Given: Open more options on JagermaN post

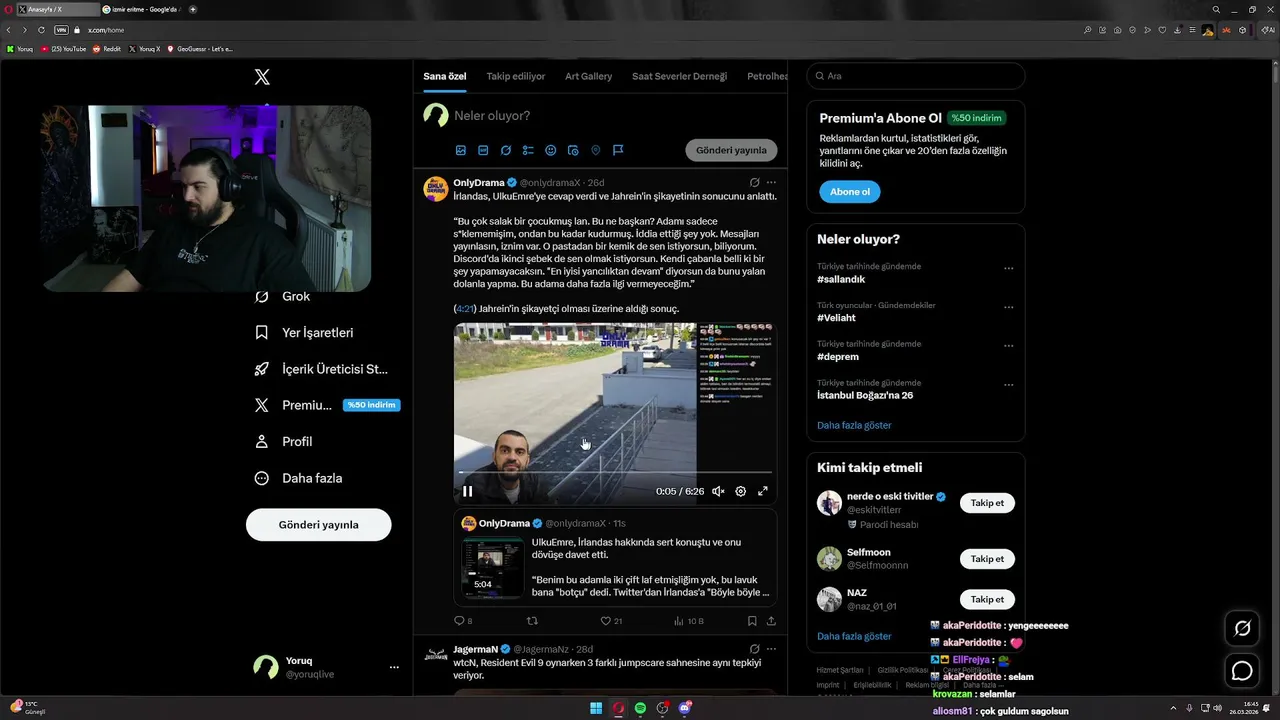Looking at the screenshot, I should pos(771,649).
